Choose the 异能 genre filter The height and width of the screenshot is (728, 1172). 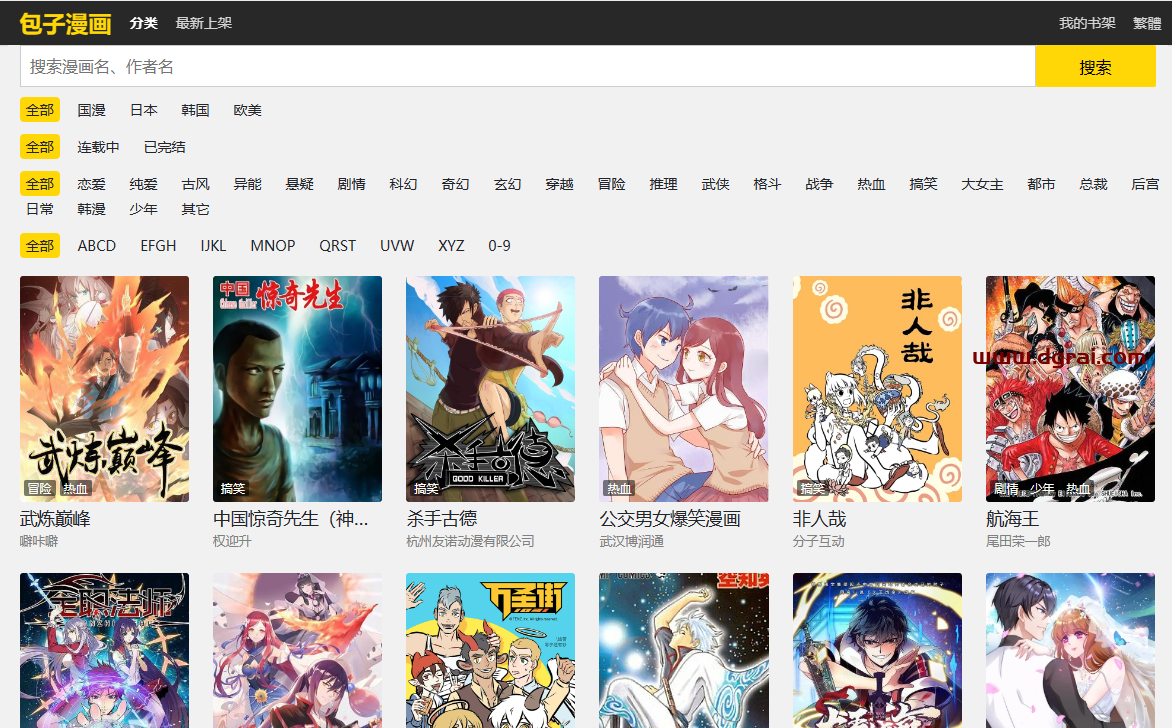[247, 184]
